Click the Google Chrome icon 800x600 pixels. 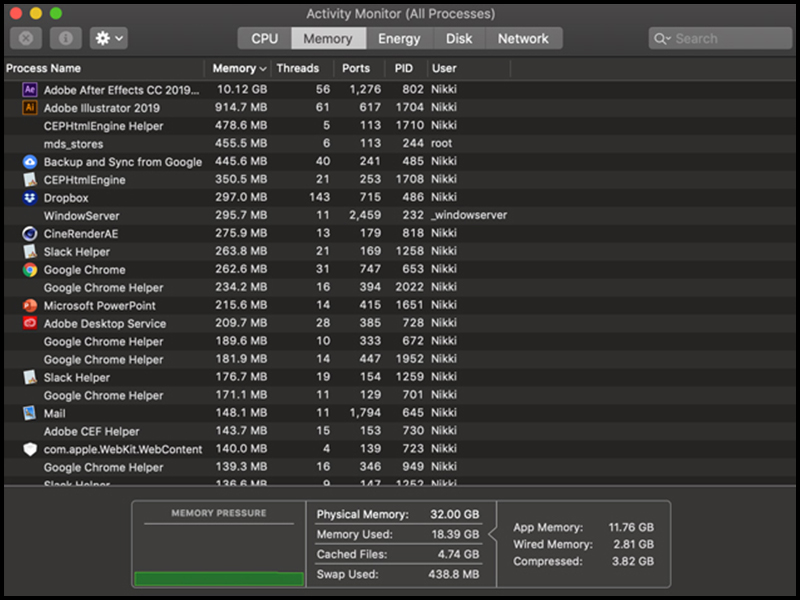(30, 269)
